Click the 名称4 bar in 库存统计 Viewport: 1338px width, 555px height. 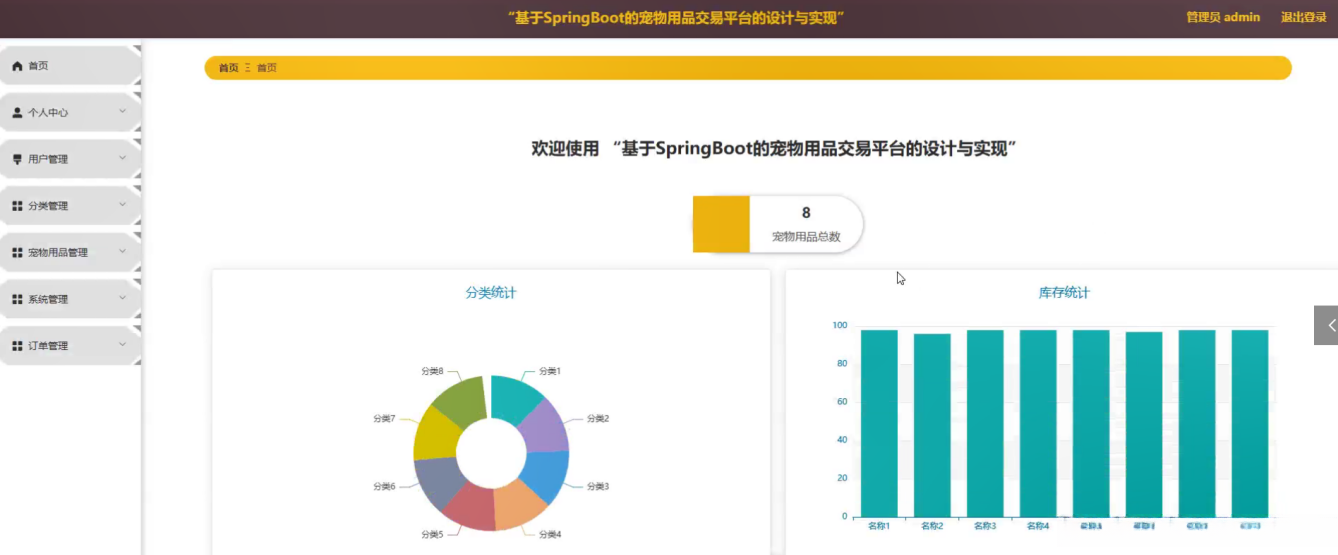1038,423
